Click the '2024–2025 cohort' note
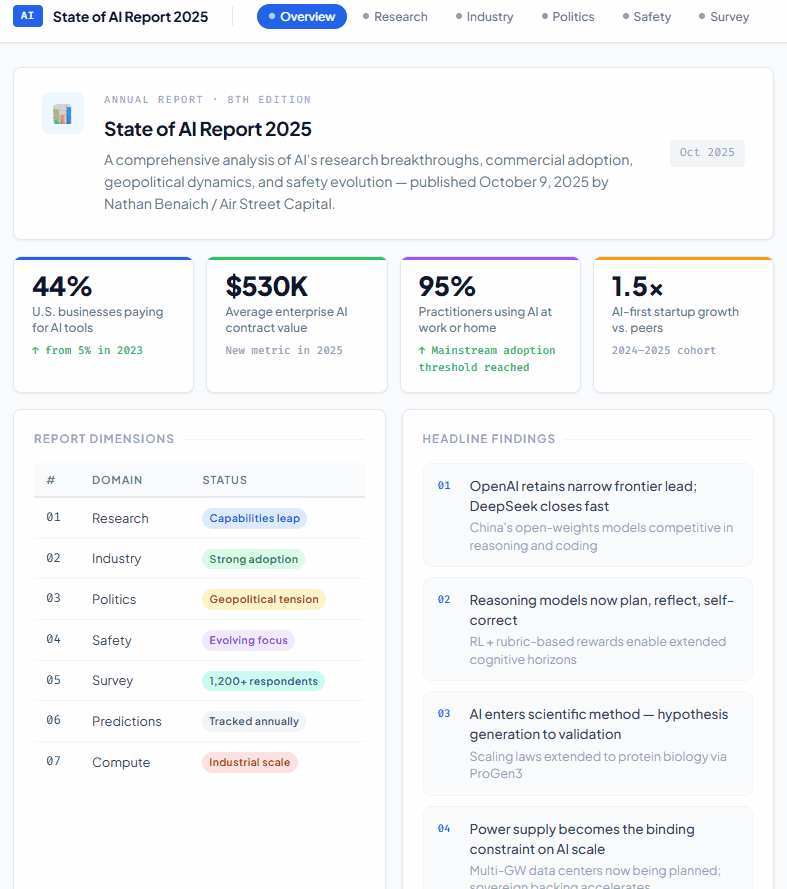The width and height of the screenshot is (787, 889). click(663, 350)
